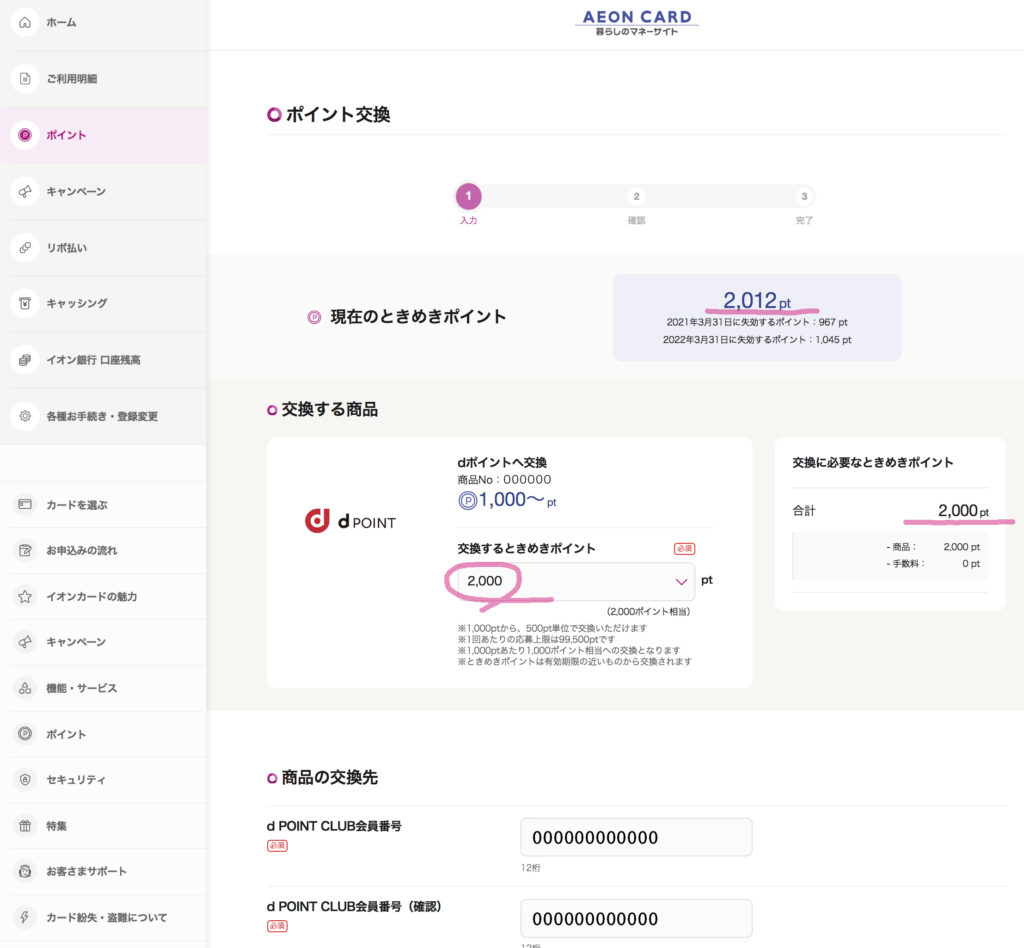Click the megaphone icon beside lower キャンペーン
Viewport: 1024px width, 948px height.
pos(25,642)
